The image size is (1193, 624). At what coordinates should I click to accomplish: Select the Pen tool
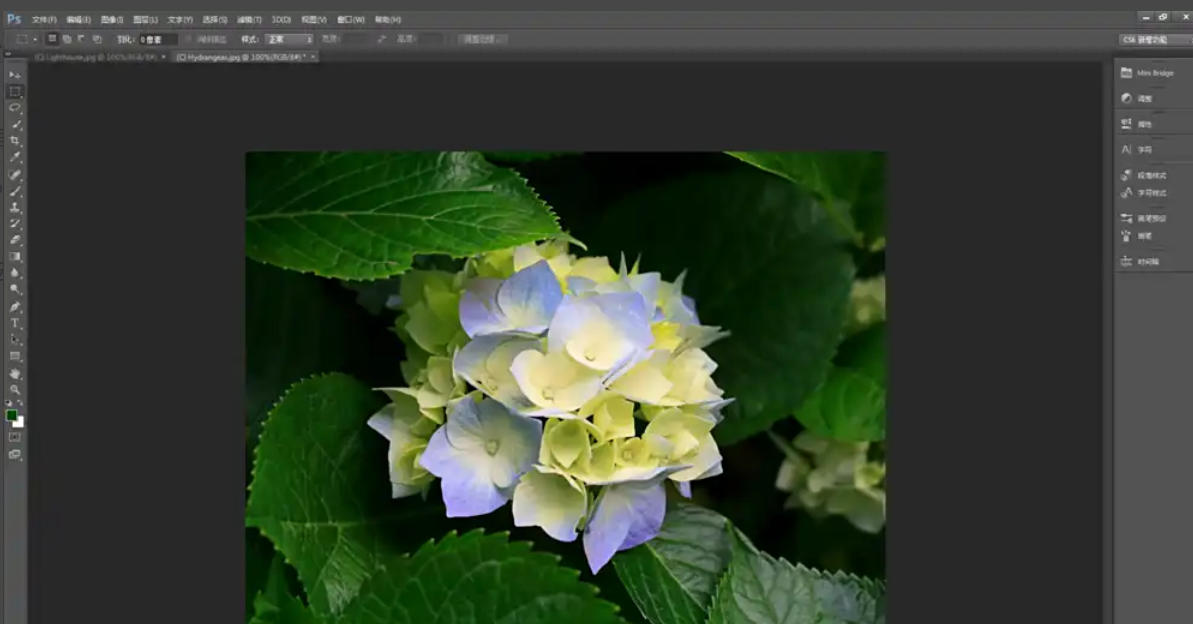pos(13,306)
